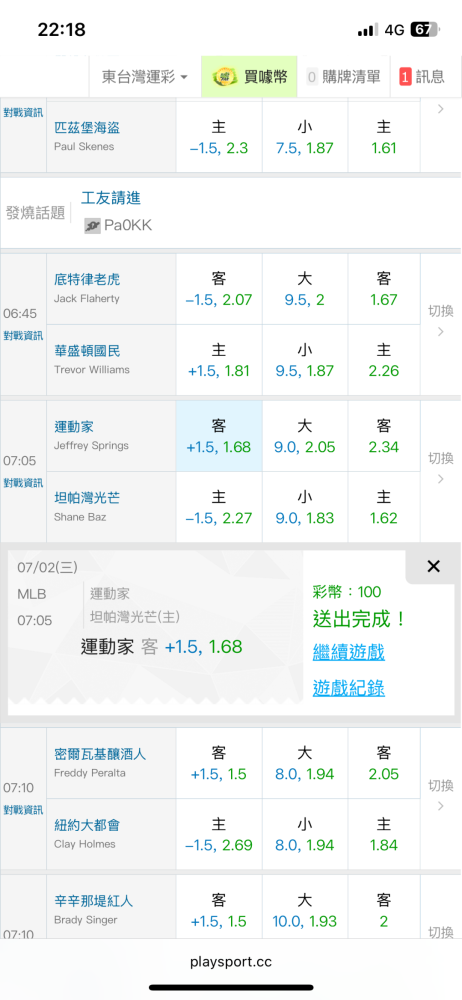The image size is (462, 1000).
Task: Open 運動家 team link in game row
Action: pos(73,427)
